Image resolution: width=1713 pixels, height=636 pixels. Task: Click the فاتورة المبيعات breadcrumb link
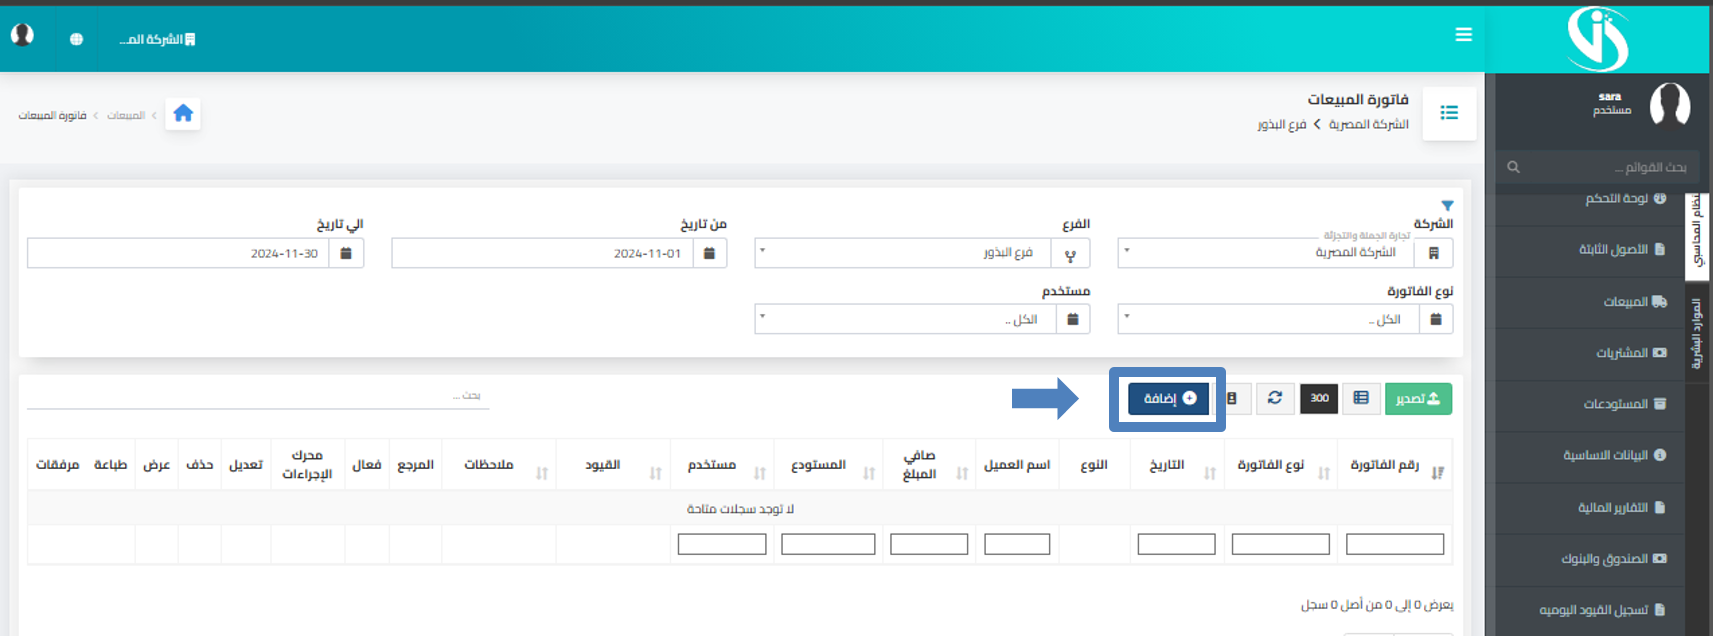point(52,116)
